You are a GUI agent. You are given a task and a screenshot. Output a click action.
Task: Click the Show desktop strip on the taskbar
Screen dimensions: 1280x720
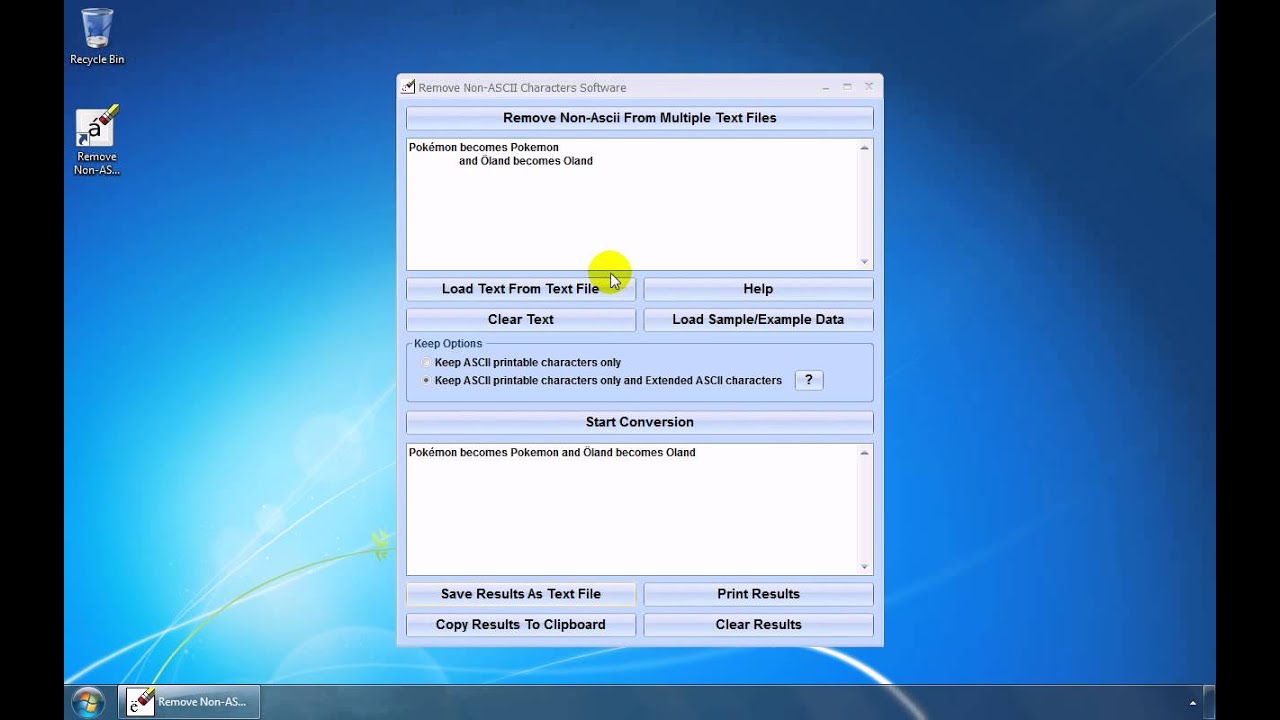click(1210, 703)
